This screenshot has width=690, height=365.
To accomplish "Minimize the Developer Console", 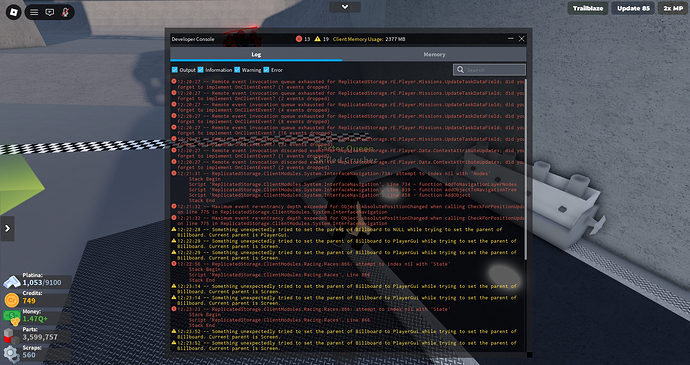I will point(510,39).
